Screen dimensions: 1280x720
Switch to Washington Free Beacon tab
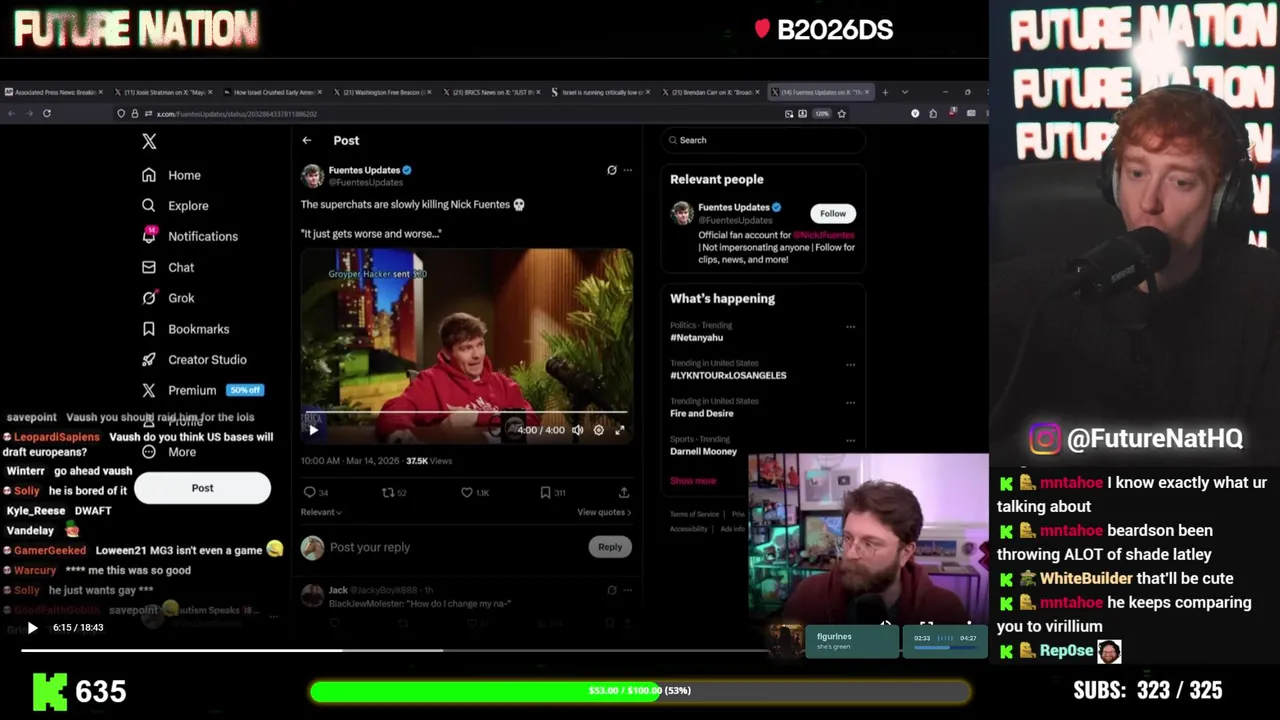pos(384,92)
